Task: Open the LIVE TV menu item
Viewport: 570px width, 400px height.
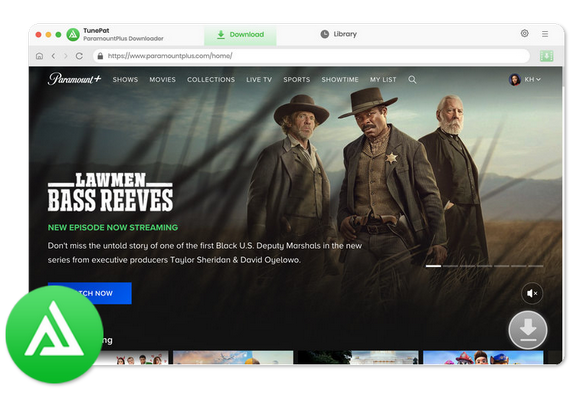Action: click(x=259, y=80)
